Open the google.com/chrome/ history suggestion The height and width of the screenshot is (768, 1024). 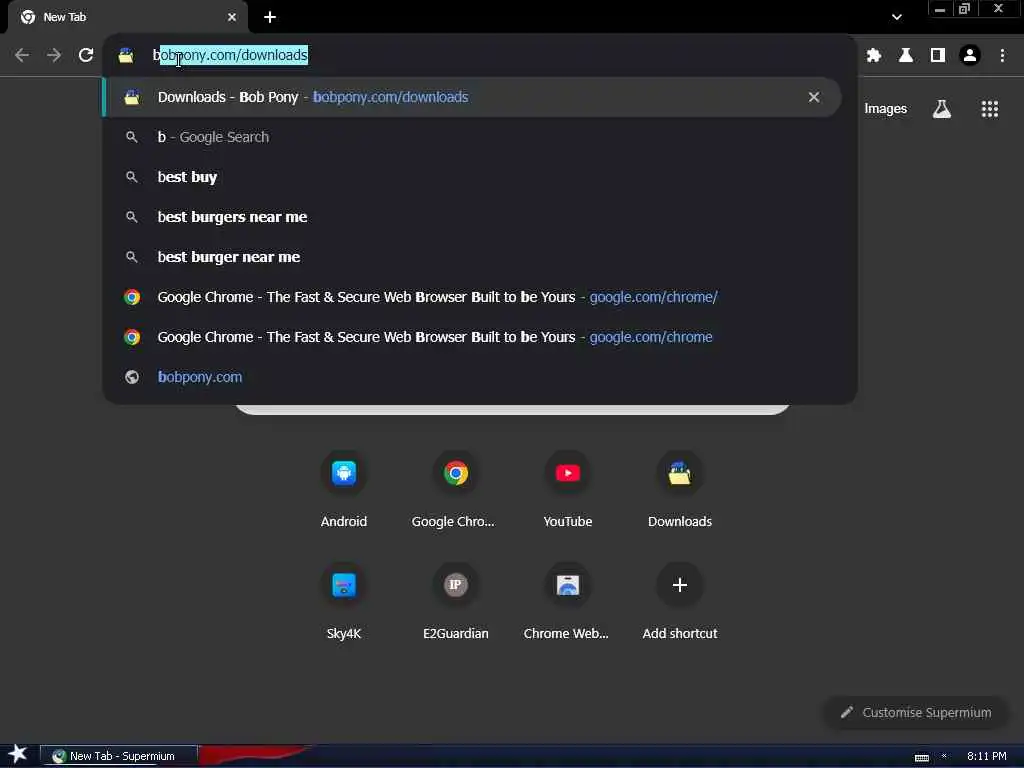point(472,297)
